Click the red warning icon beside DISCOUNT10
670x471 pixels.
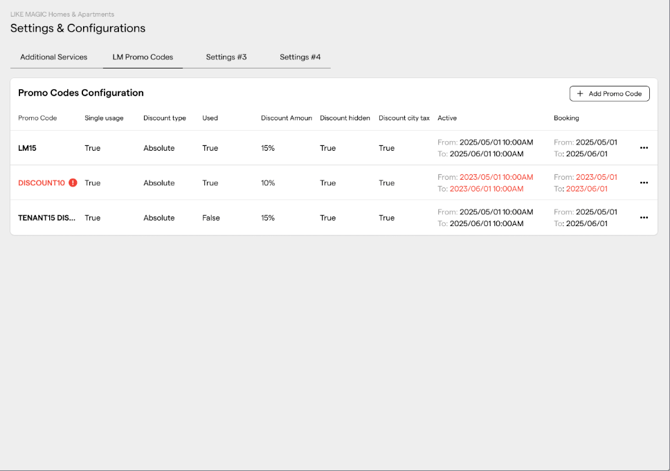(73, 183)
